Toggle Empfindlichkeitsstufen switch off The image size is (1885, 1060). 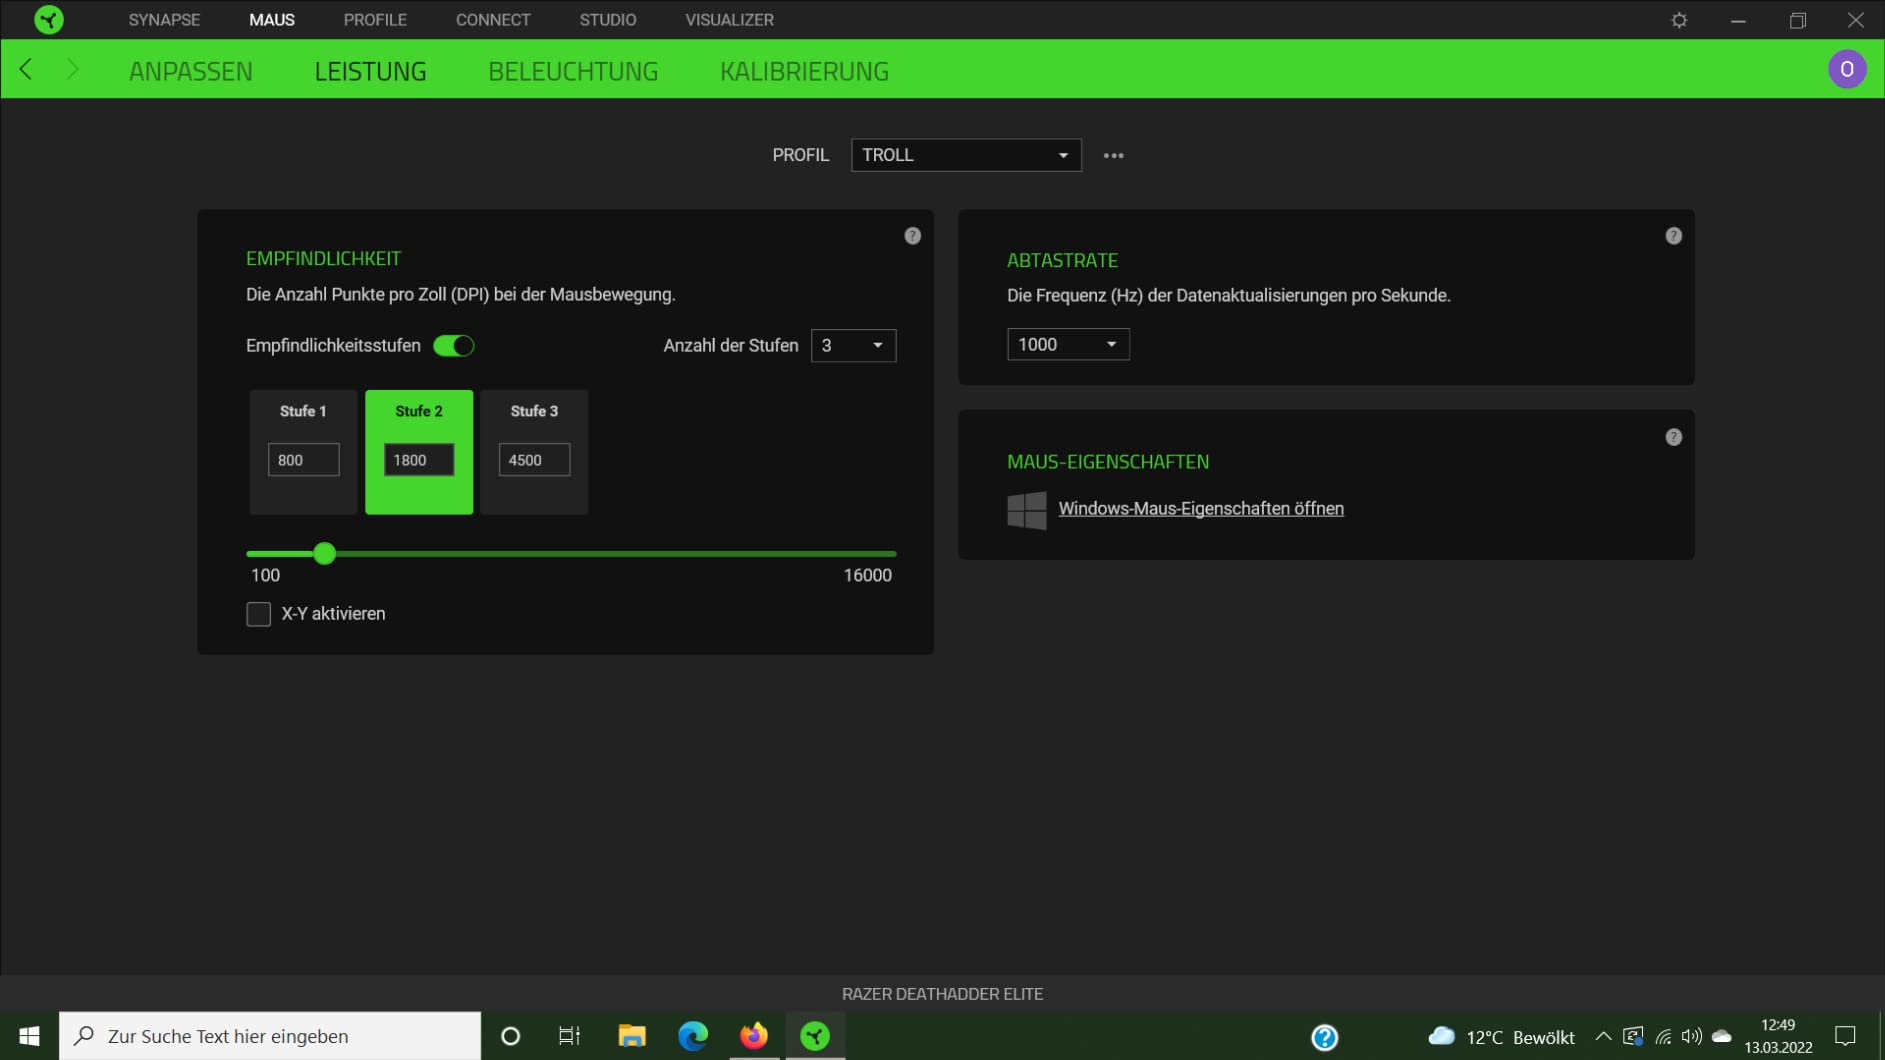453,346
